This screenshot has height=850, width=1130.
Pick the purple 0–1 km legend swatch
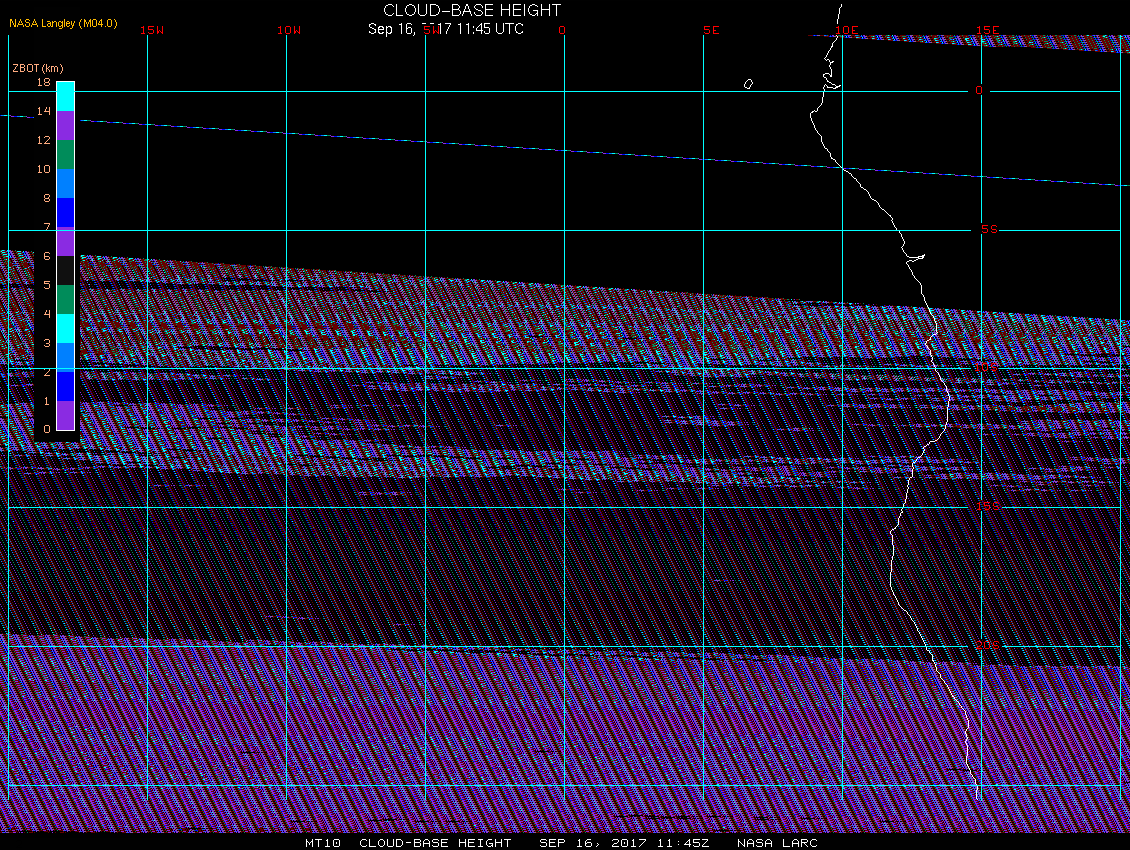pos(66,415)
